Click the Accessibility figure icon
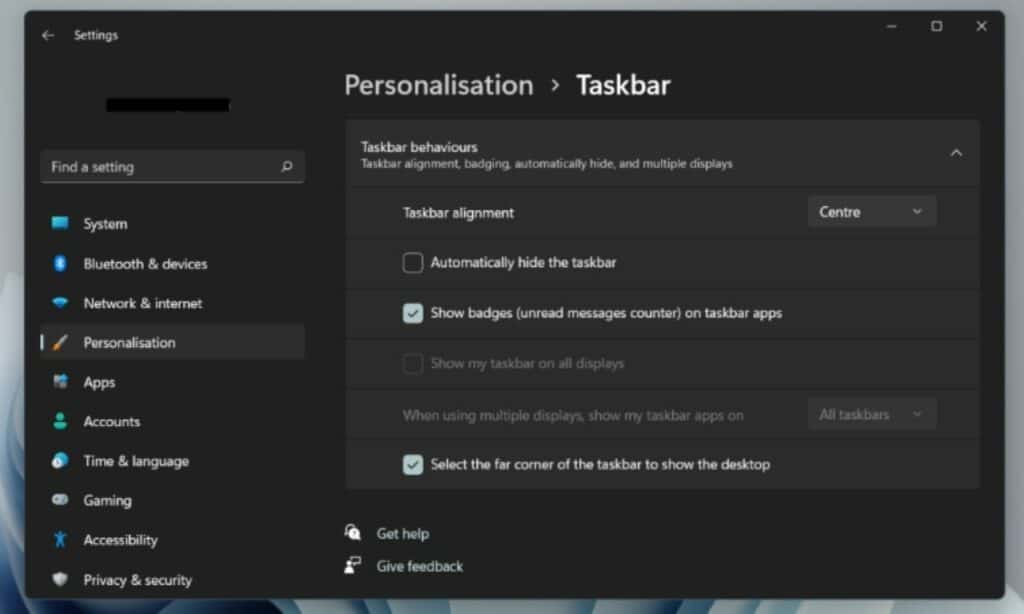1024x614 pixels. (x=60, y=540)
